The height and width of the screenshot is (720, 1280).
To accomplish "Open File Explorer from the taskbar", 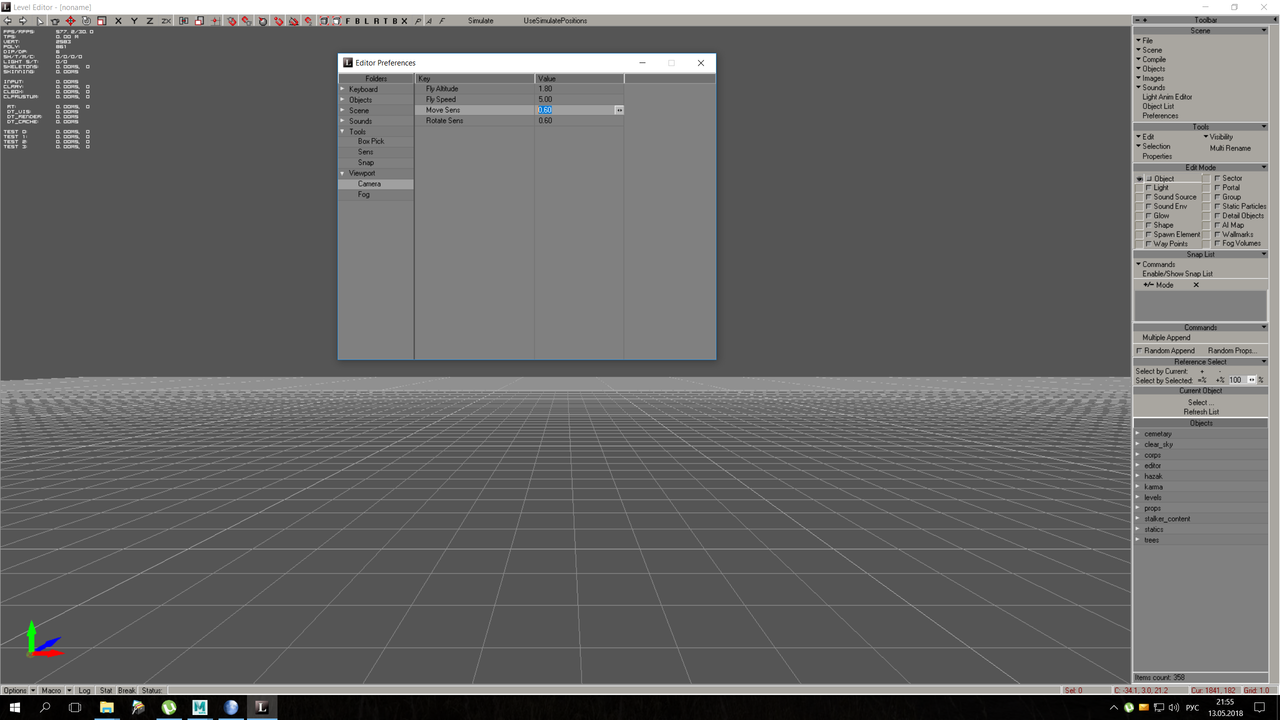I will click(x=107, y=707).
